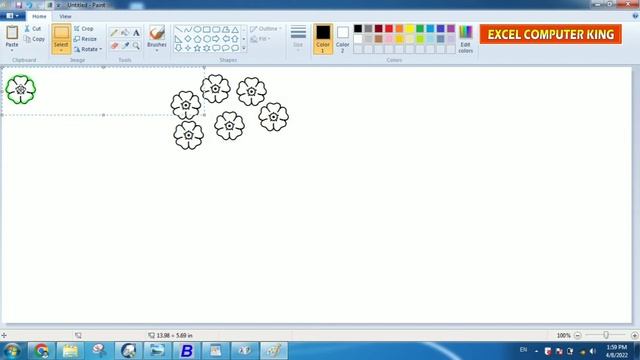Crop the image to selection
640x360 pixels.
click(84, 29)
